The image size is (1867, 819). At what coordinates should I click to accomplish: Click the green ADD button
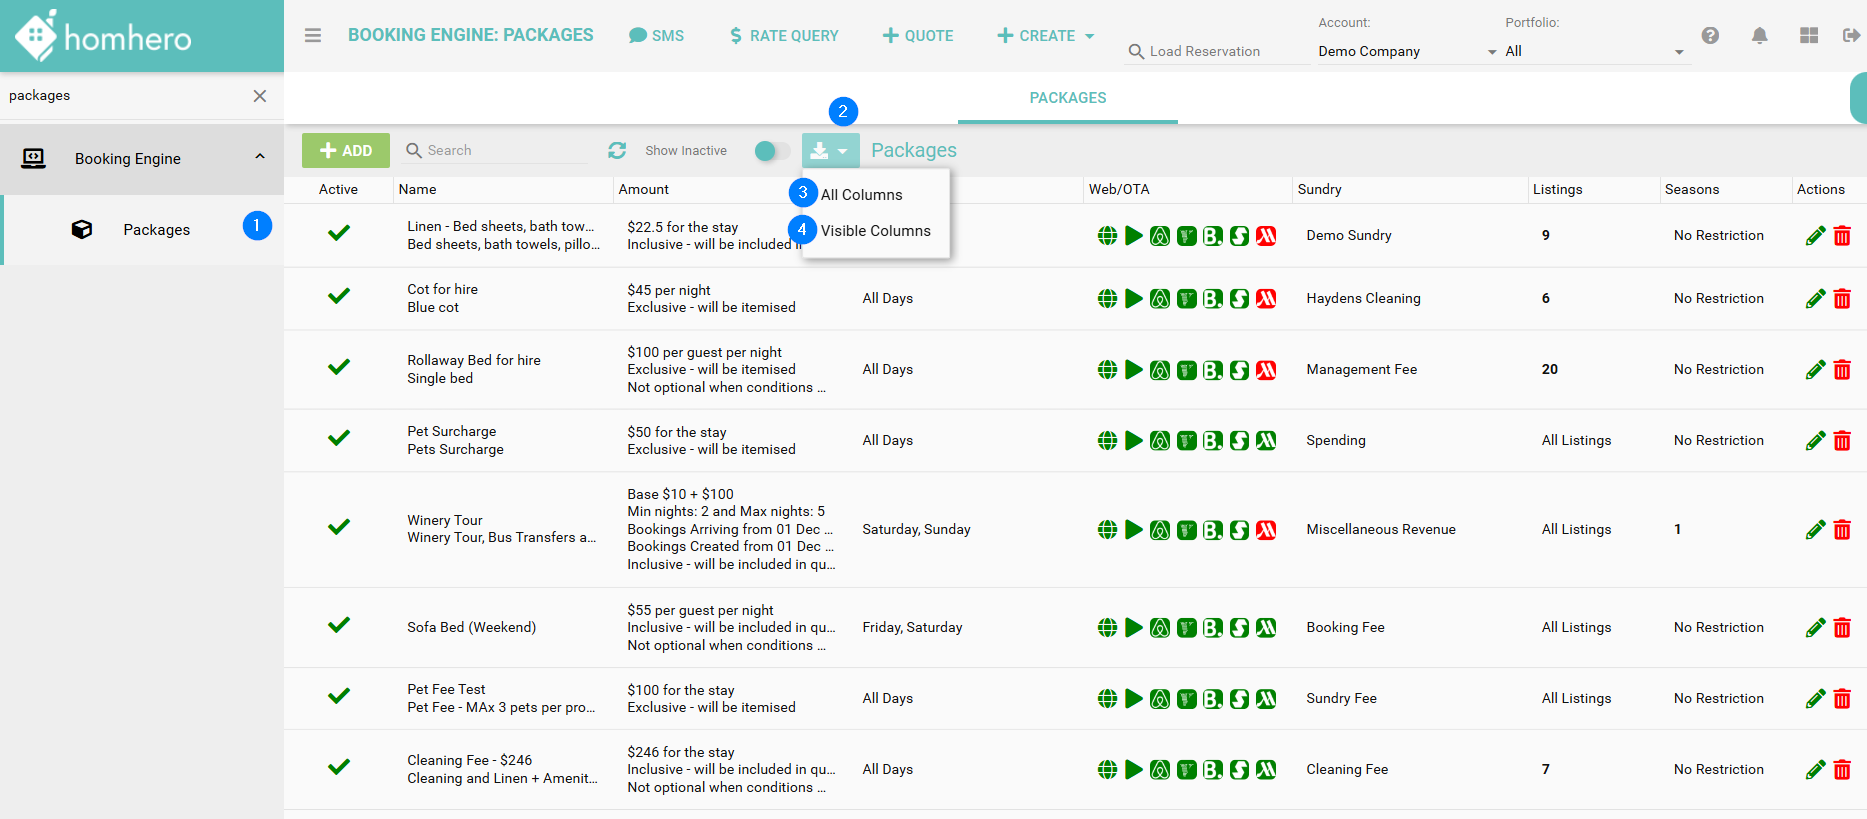click(346, 151)
